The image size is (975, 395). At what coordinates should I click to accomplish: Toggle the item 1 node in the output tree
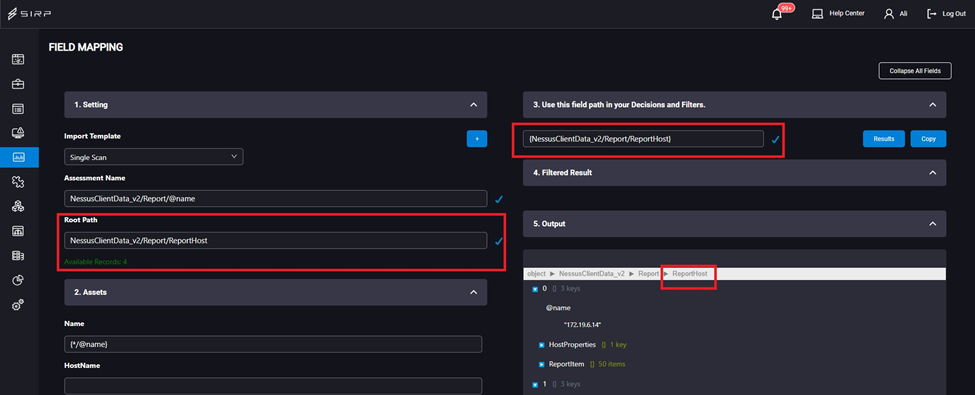[x=535, y=384]
